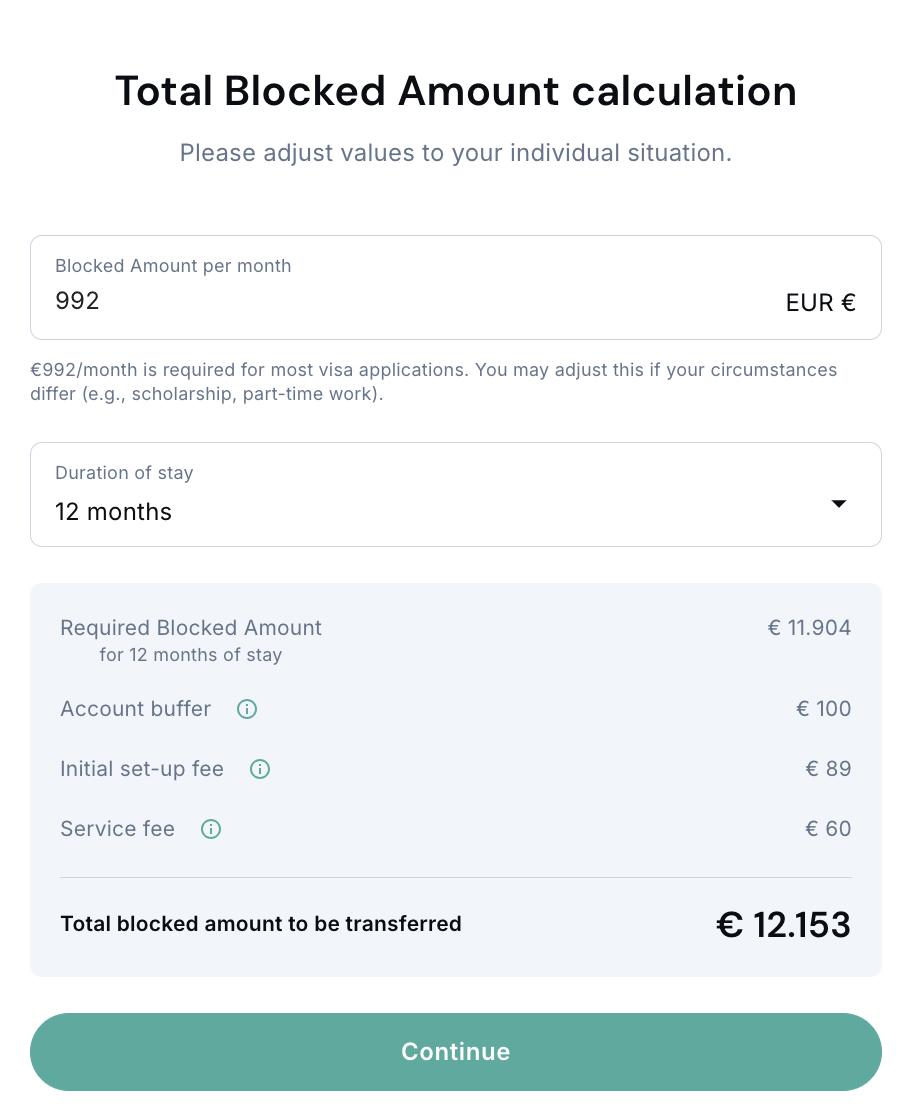Click the "Total blocked amount to be transferred" label
The image size is (922, 1118).
point(261,924)
